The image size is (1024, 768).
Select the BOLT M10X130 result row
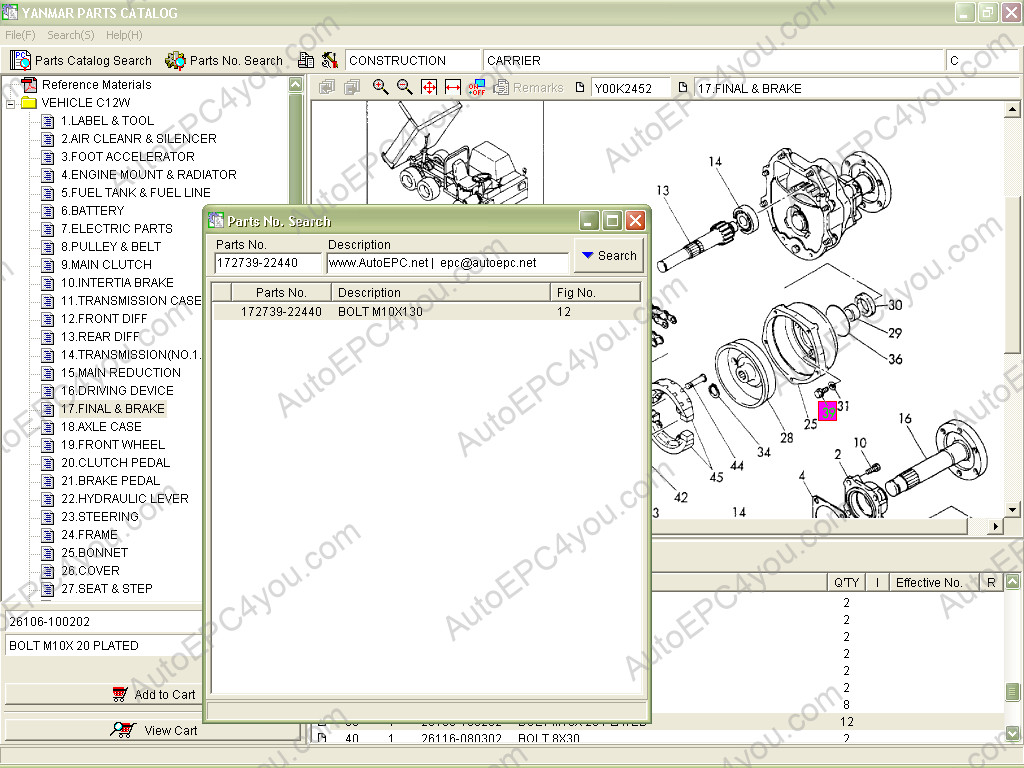pos(380,312)
